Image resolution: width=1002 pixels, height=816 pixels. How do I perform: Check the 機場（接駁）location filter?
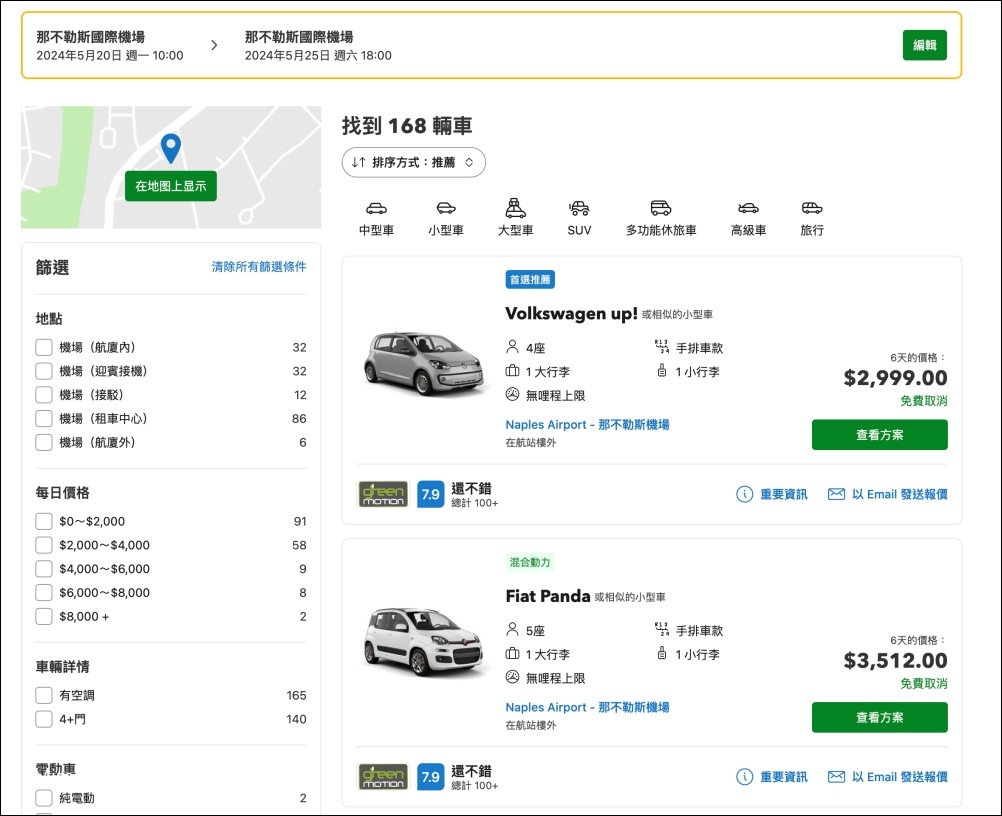(x=43, y=395)
